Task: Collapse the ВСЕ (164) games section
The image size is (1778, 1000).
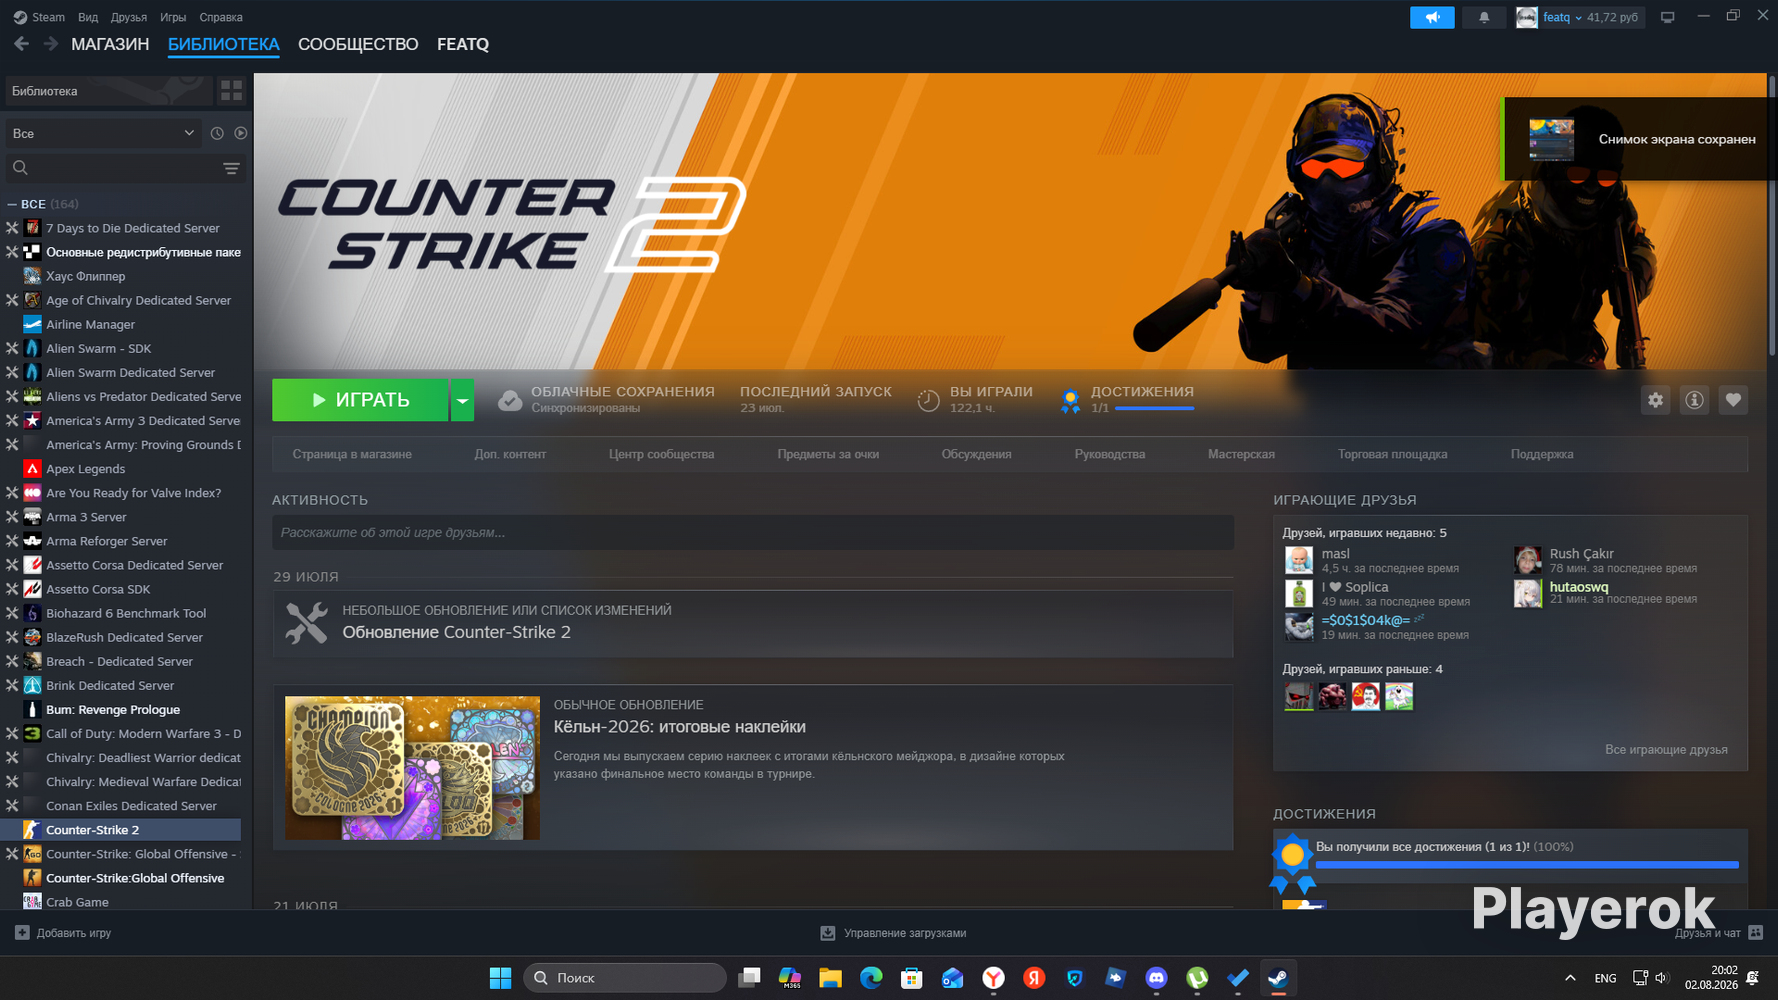Action: pyautogui.click(x=12, y=204)
